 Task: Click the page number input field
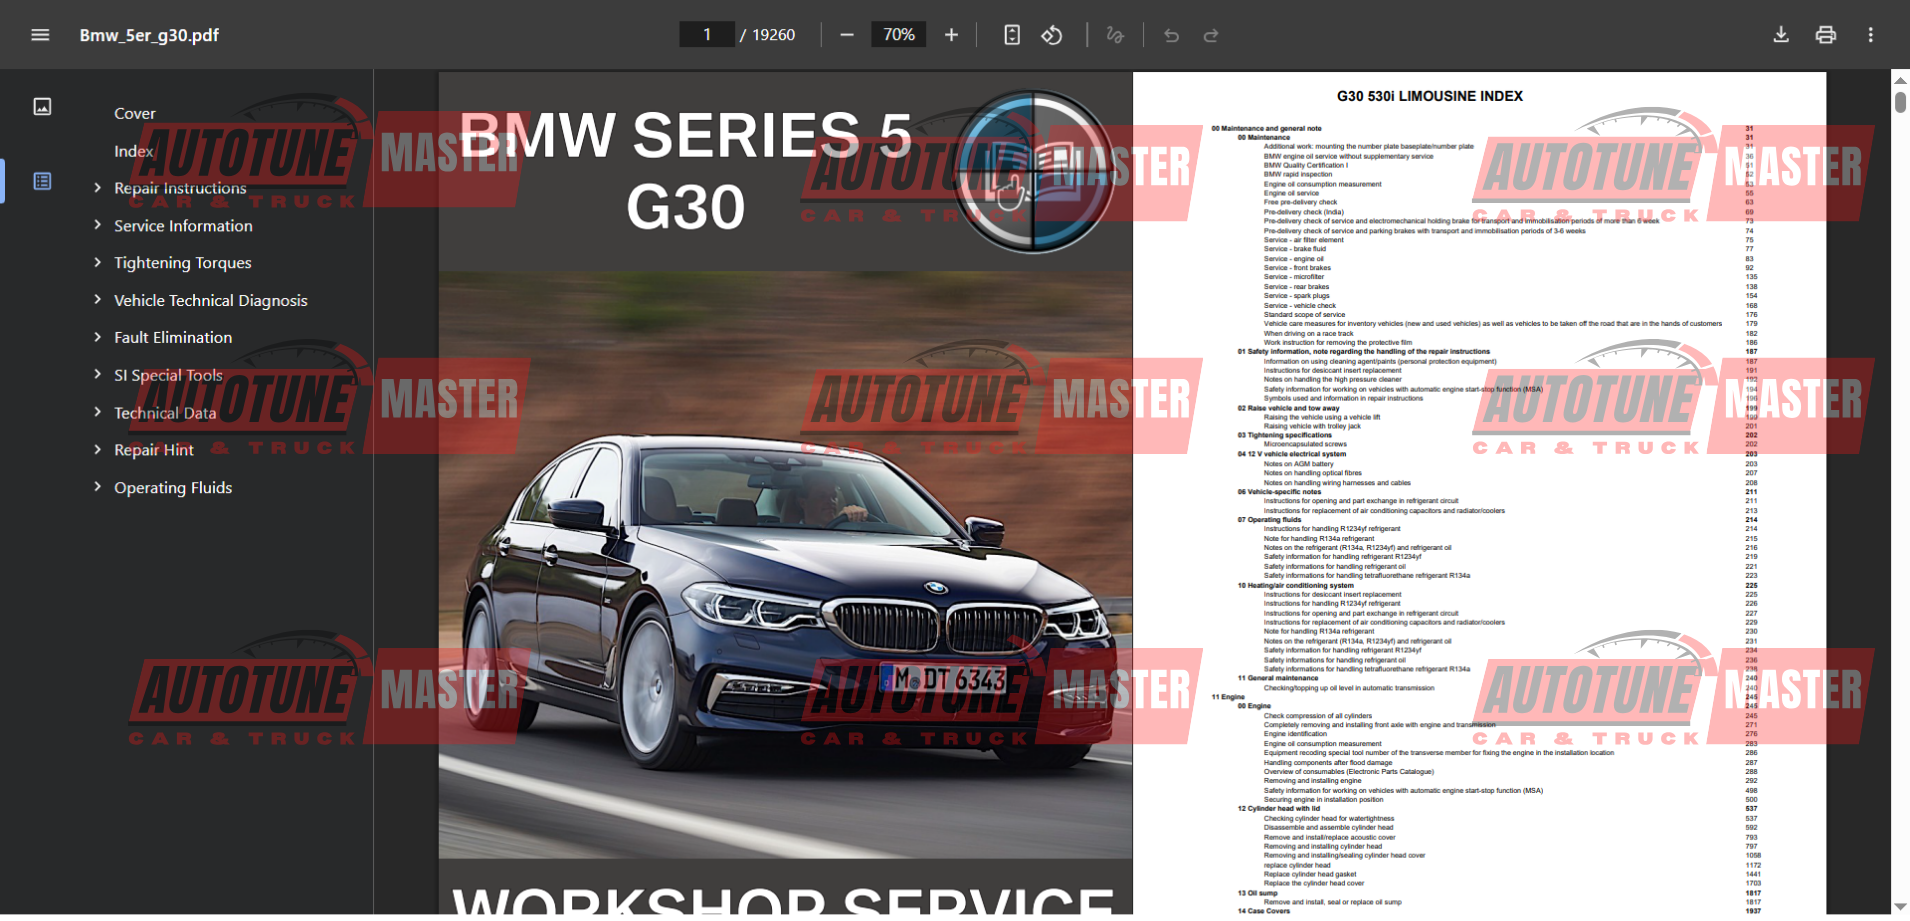[x=707, y=35]
